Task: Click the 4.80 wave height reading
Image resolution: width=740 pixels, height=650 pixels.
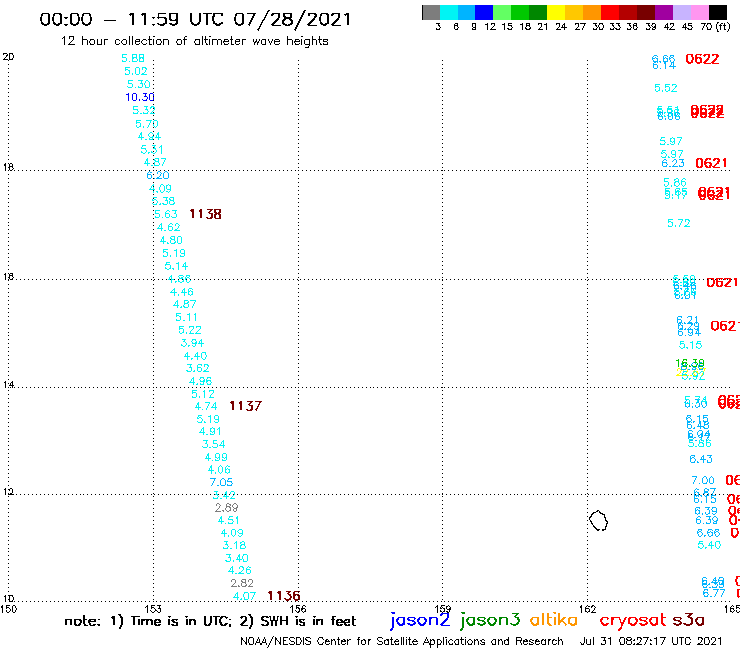Action: pyautogui.click(x=171, y=240)
